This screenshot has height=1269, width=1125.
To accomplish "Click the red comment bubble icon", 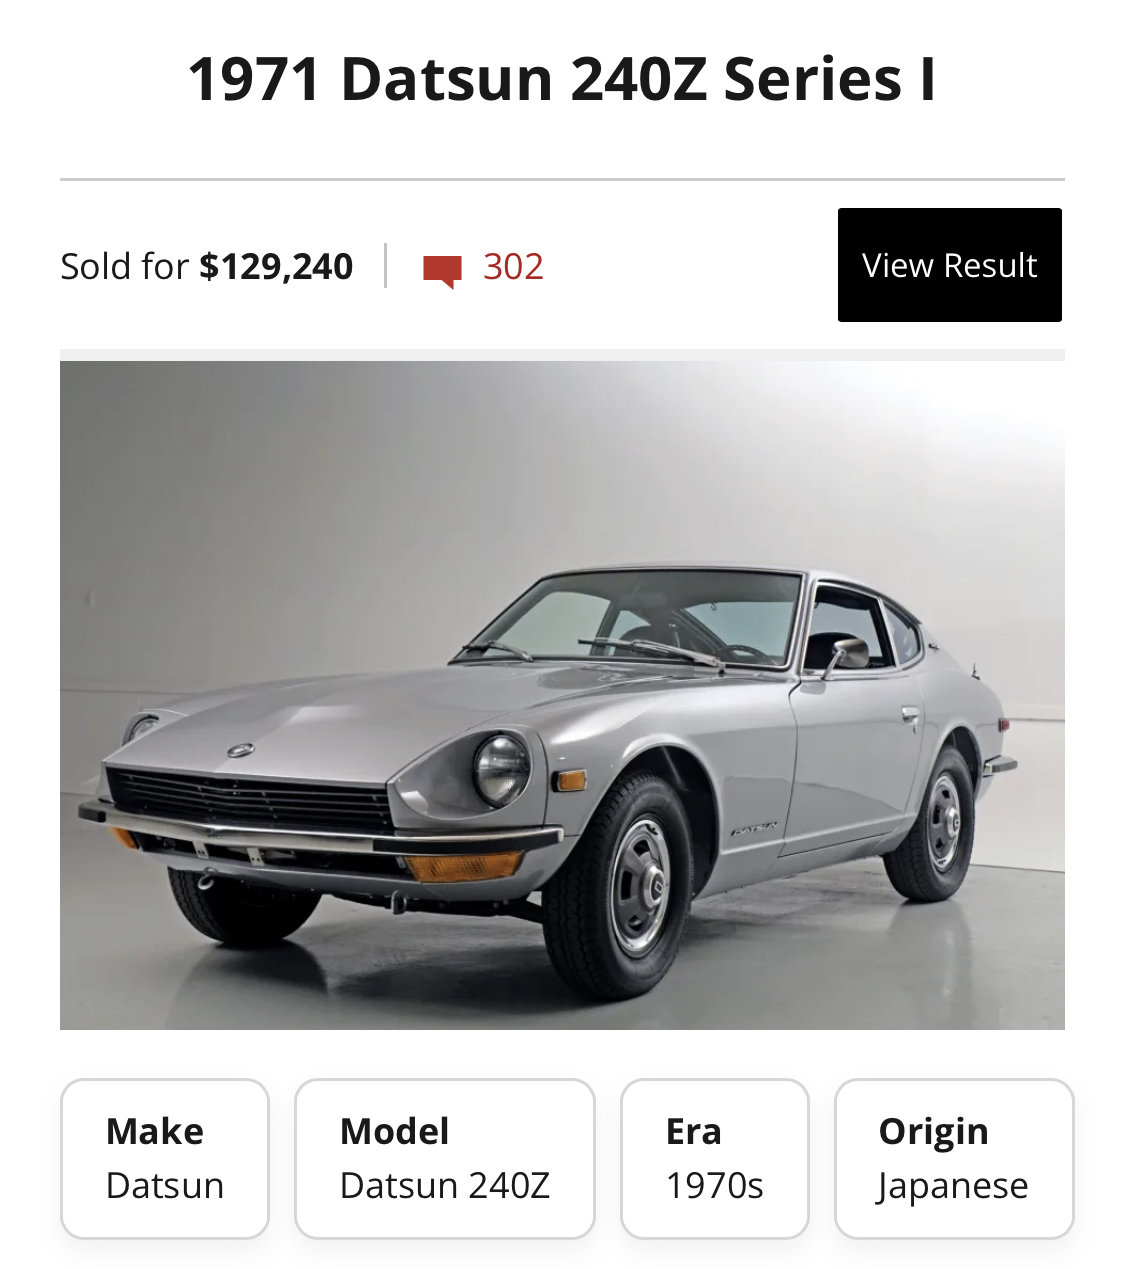I will tap(442, 270).
